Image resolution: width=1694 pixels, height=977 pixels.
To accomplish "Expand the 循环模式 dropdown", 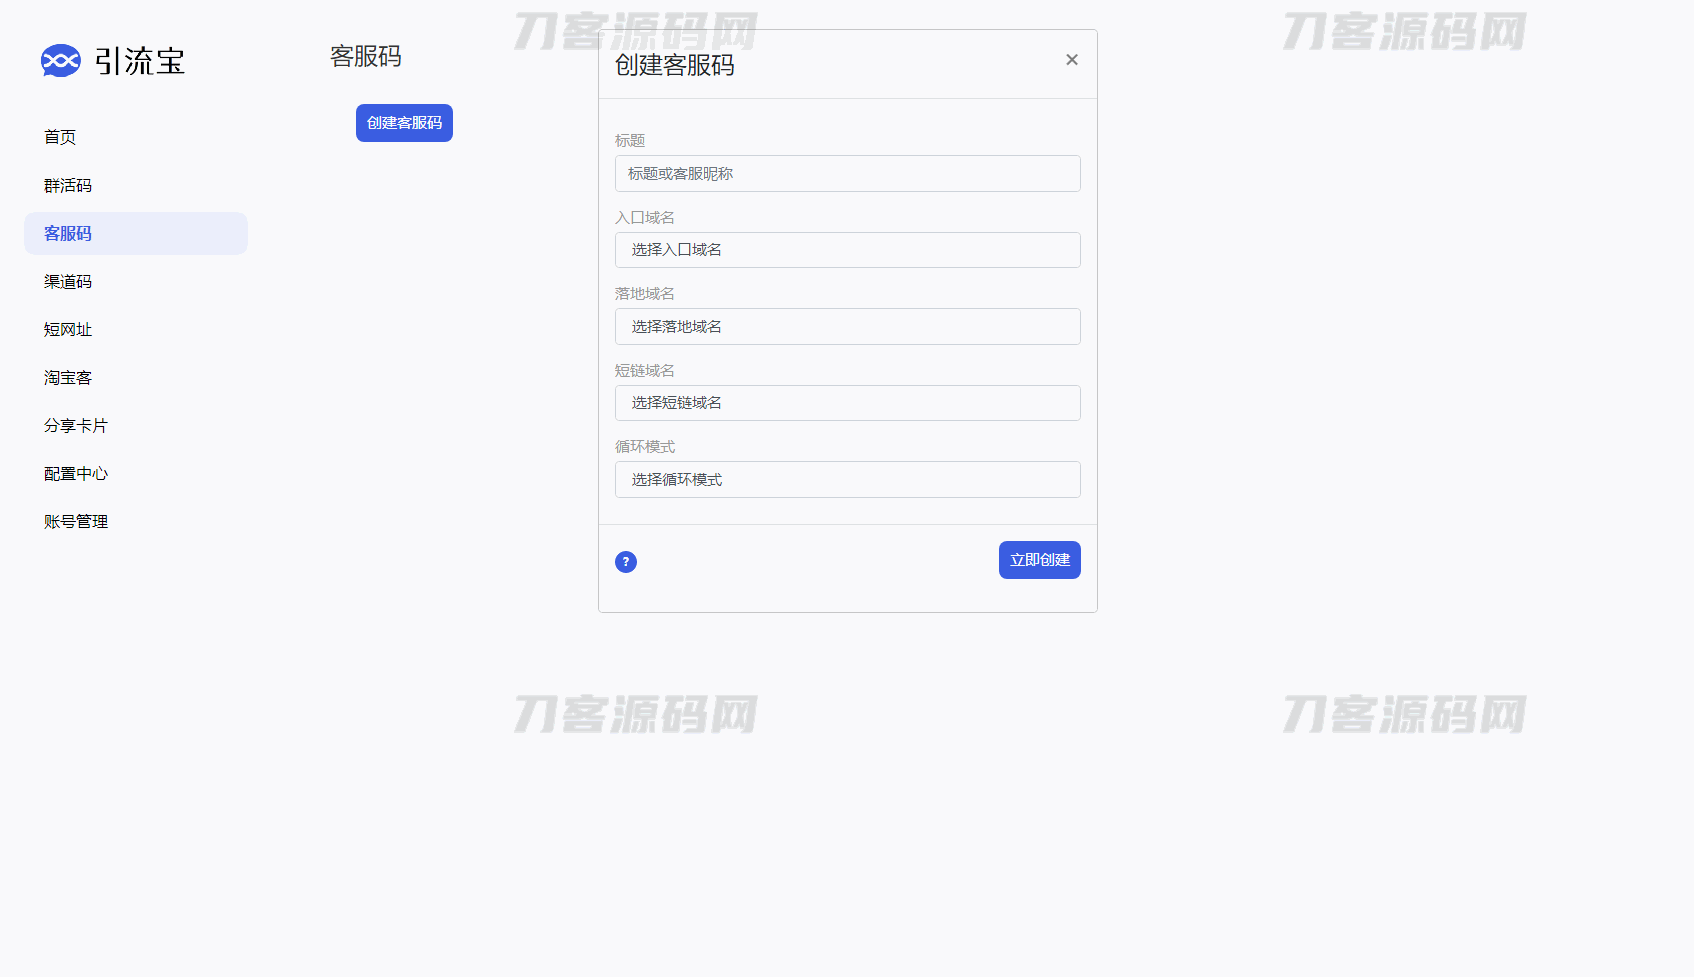I will click(x=847, y=480).
